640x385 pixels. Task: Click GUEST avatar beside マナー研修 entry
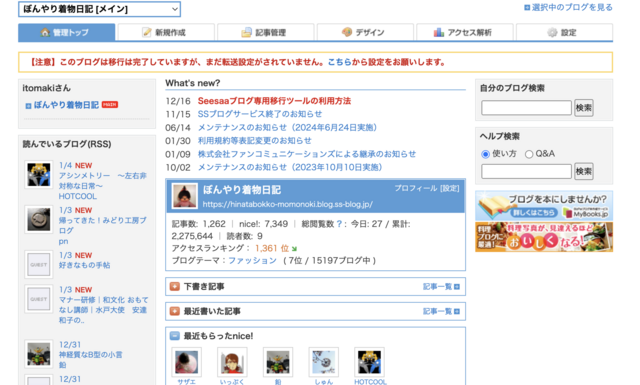pyautogui.click(x=39, y=299)
